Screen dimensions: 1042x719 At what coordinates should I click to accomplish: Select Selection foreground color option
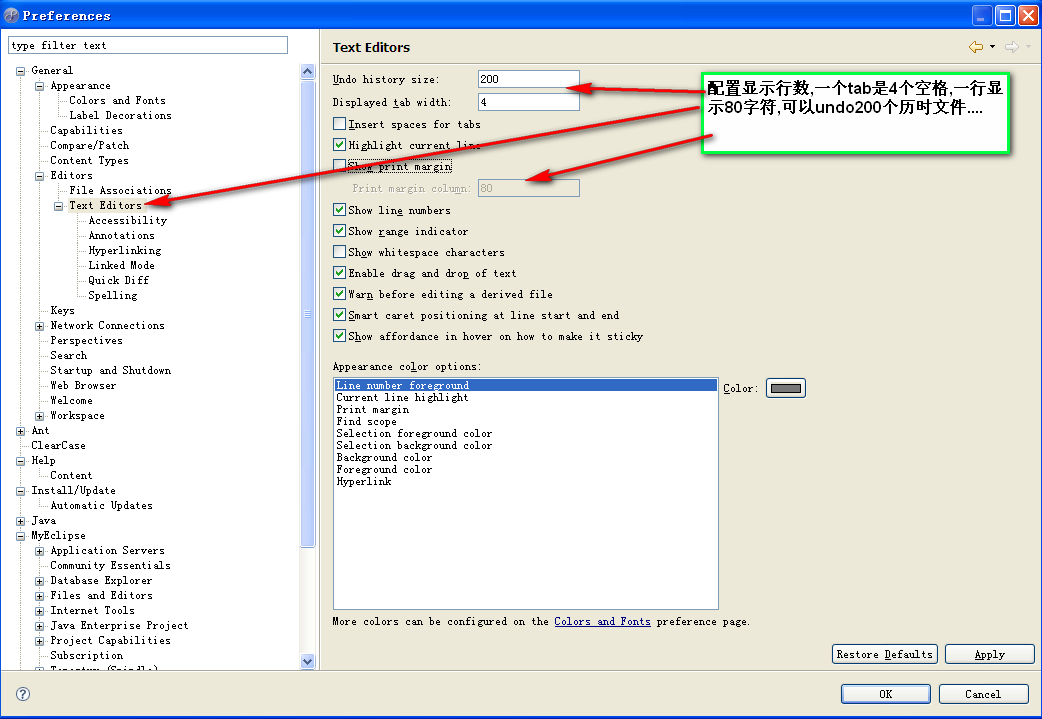414,433
